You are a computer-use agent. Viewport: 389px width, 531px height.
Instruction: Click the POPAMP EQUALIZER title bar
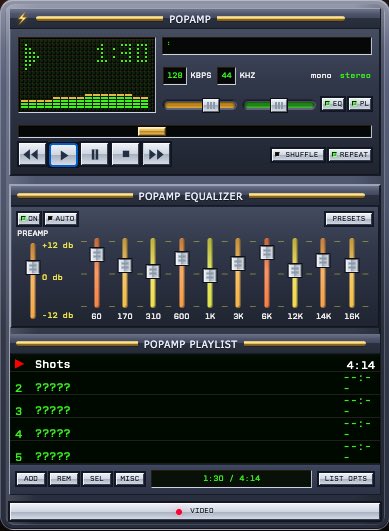pyautogui.click(x=195, y=196)
